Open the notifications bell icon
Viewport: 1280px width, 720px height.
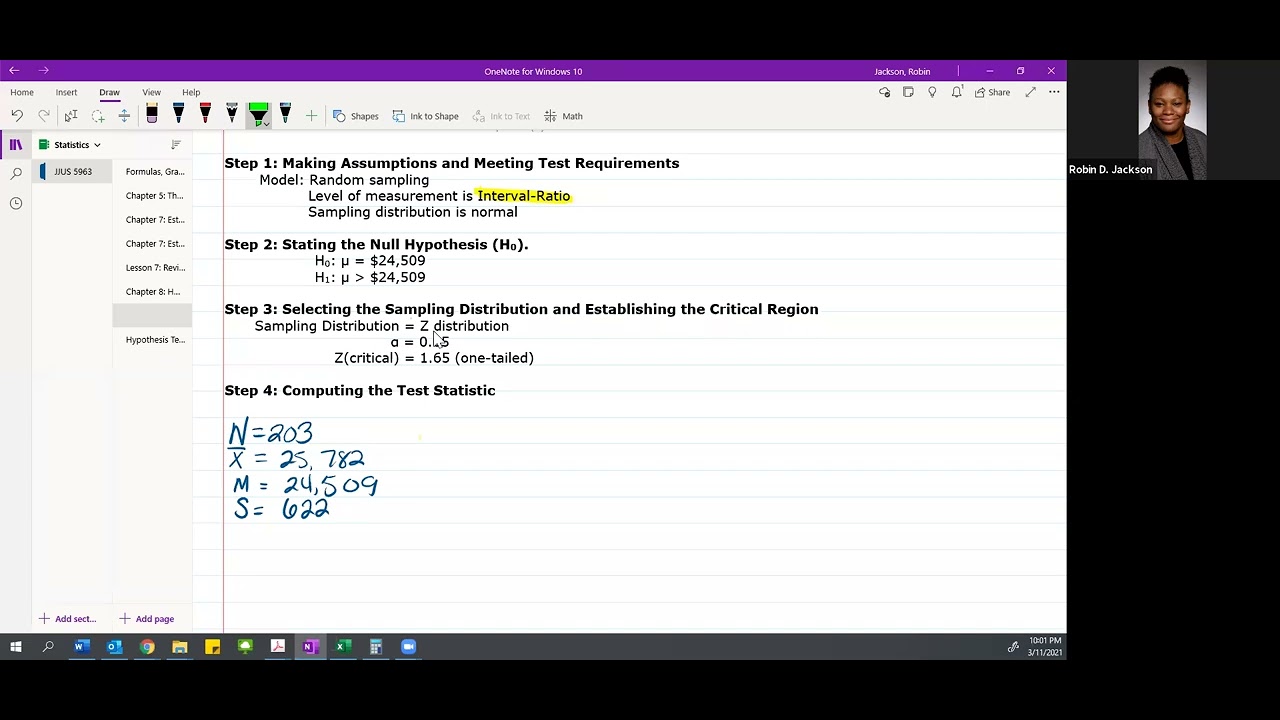[957, 92]
